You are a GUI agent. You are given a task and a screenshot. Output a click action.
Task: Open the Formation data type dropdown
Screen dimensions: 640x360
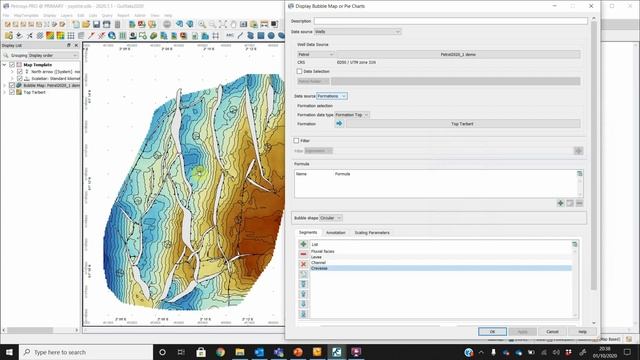pos(352,115)
